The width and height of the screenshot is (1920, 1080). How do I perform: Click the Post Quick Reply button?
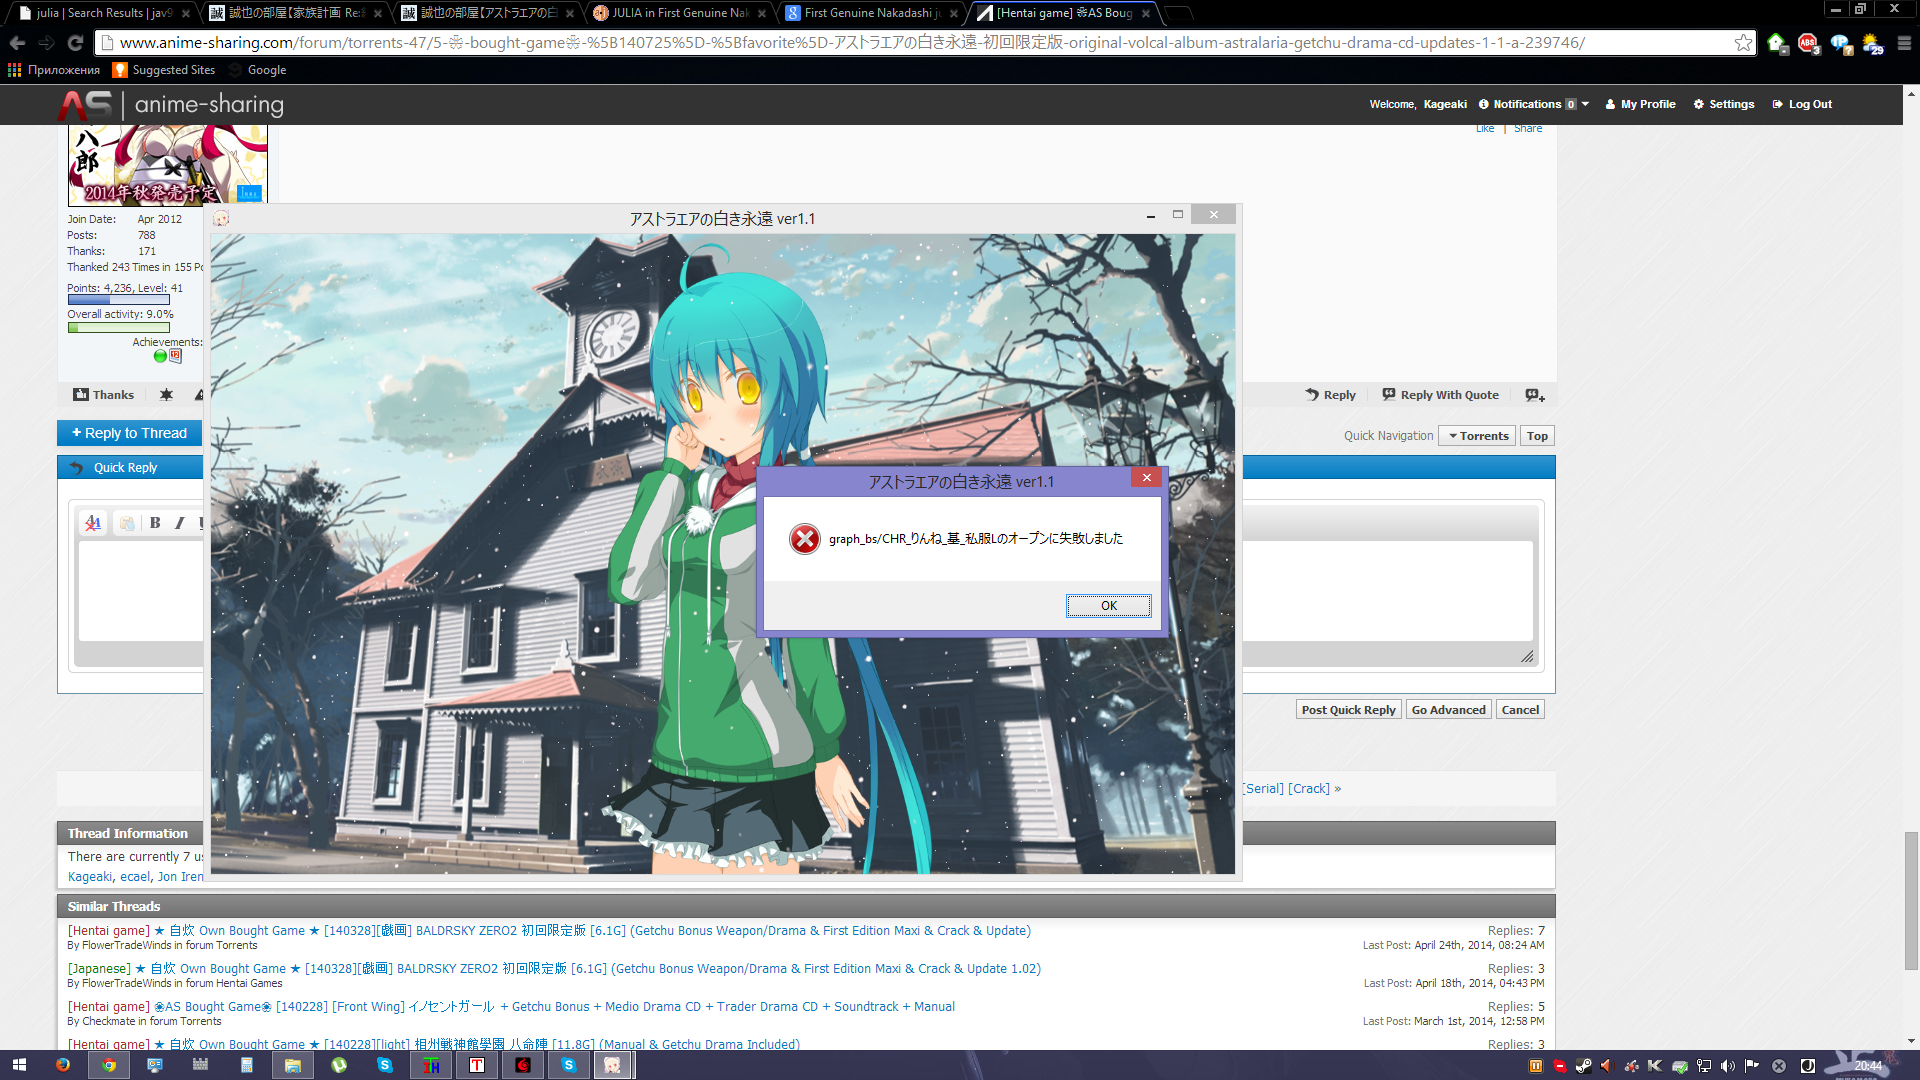(1348, 710)
